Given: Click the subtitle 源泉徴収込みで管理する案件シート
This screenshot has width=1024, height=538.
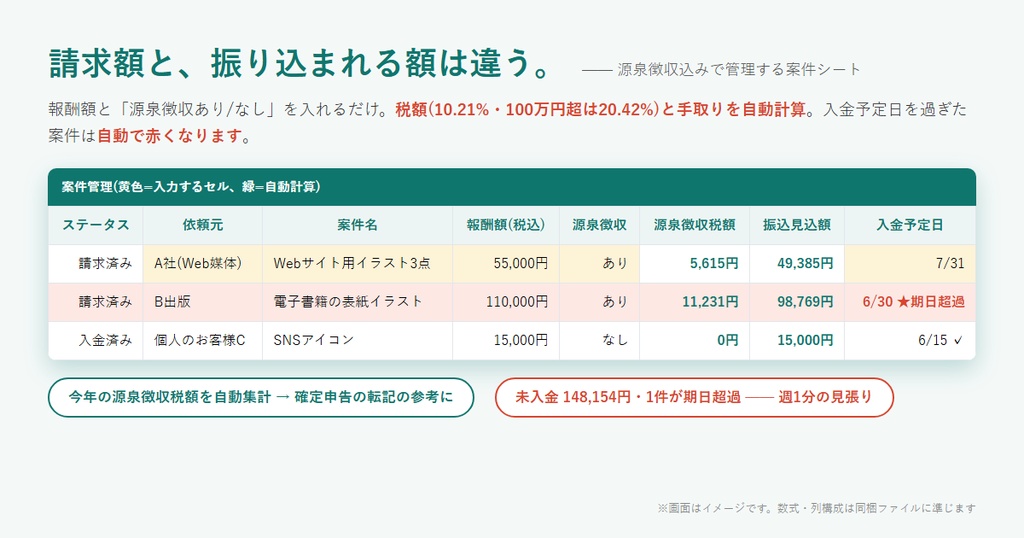Looking at the screenshot, I should tap(739, 69).
